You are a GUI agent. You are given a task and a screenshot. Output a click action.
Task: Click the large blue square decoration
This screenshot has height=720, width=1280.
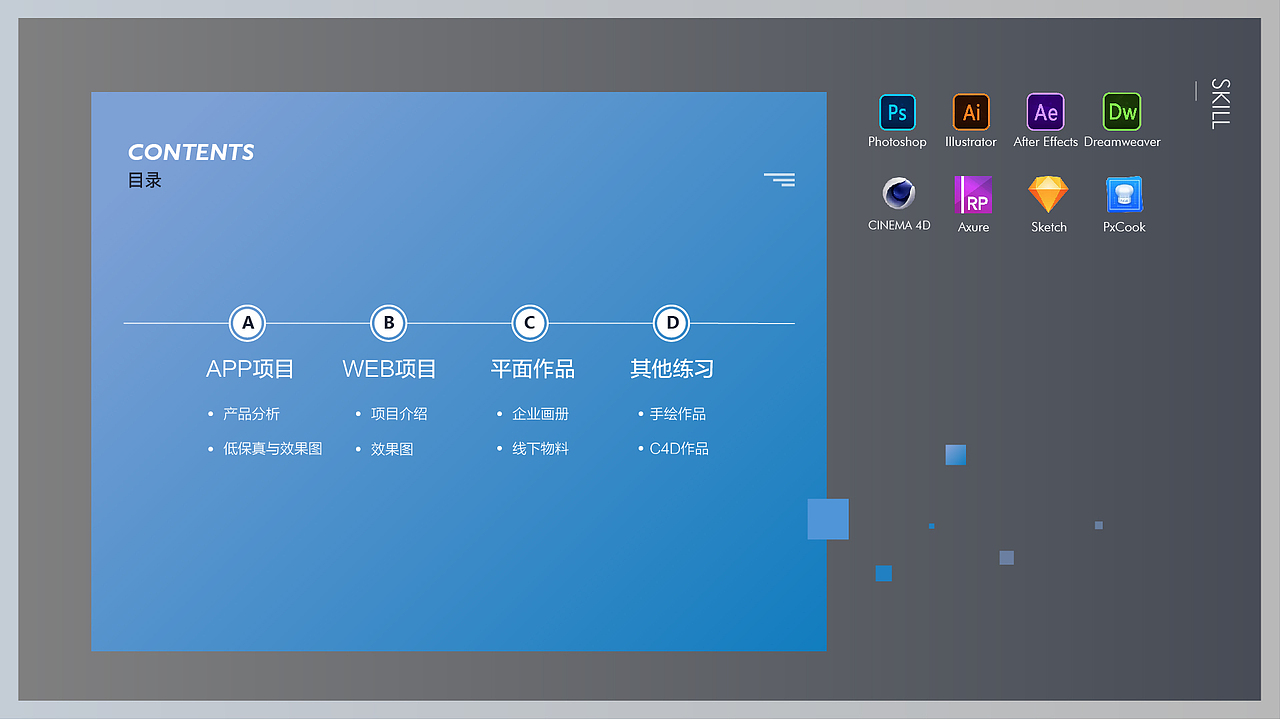827,519
